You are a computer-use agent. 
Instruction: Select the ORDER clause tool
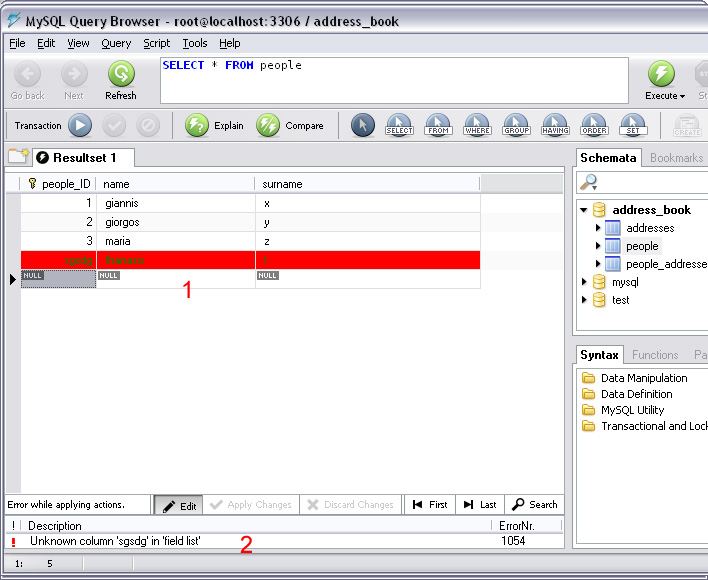[x=594, y=125]
